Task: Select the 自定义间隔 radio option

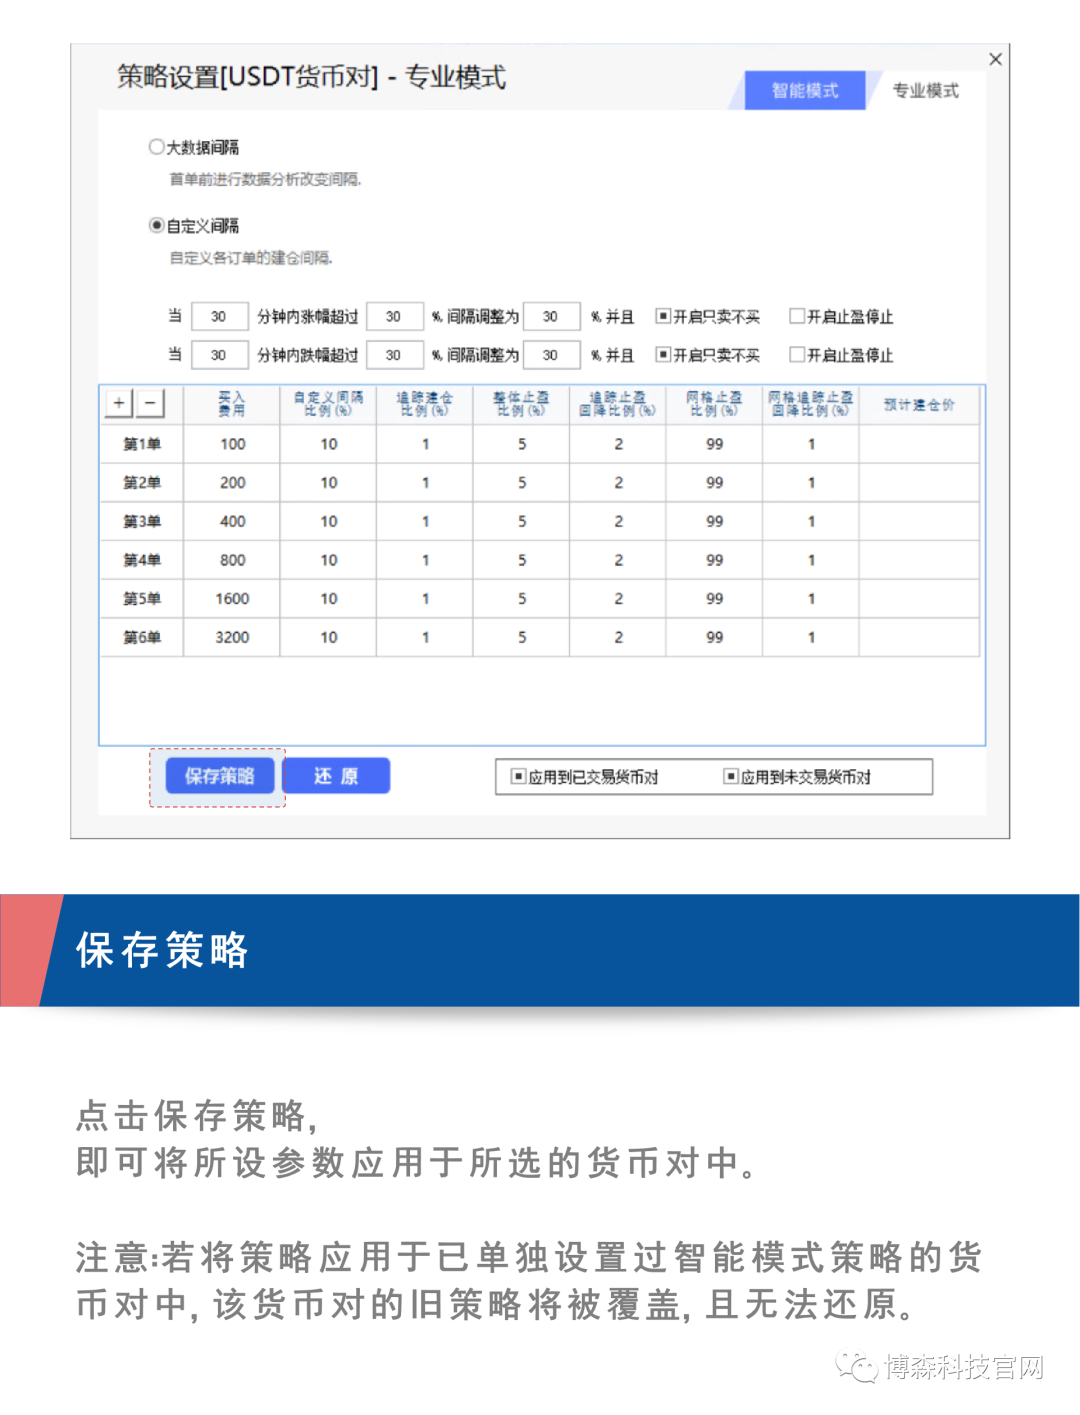Action: [x=156, y=225]
